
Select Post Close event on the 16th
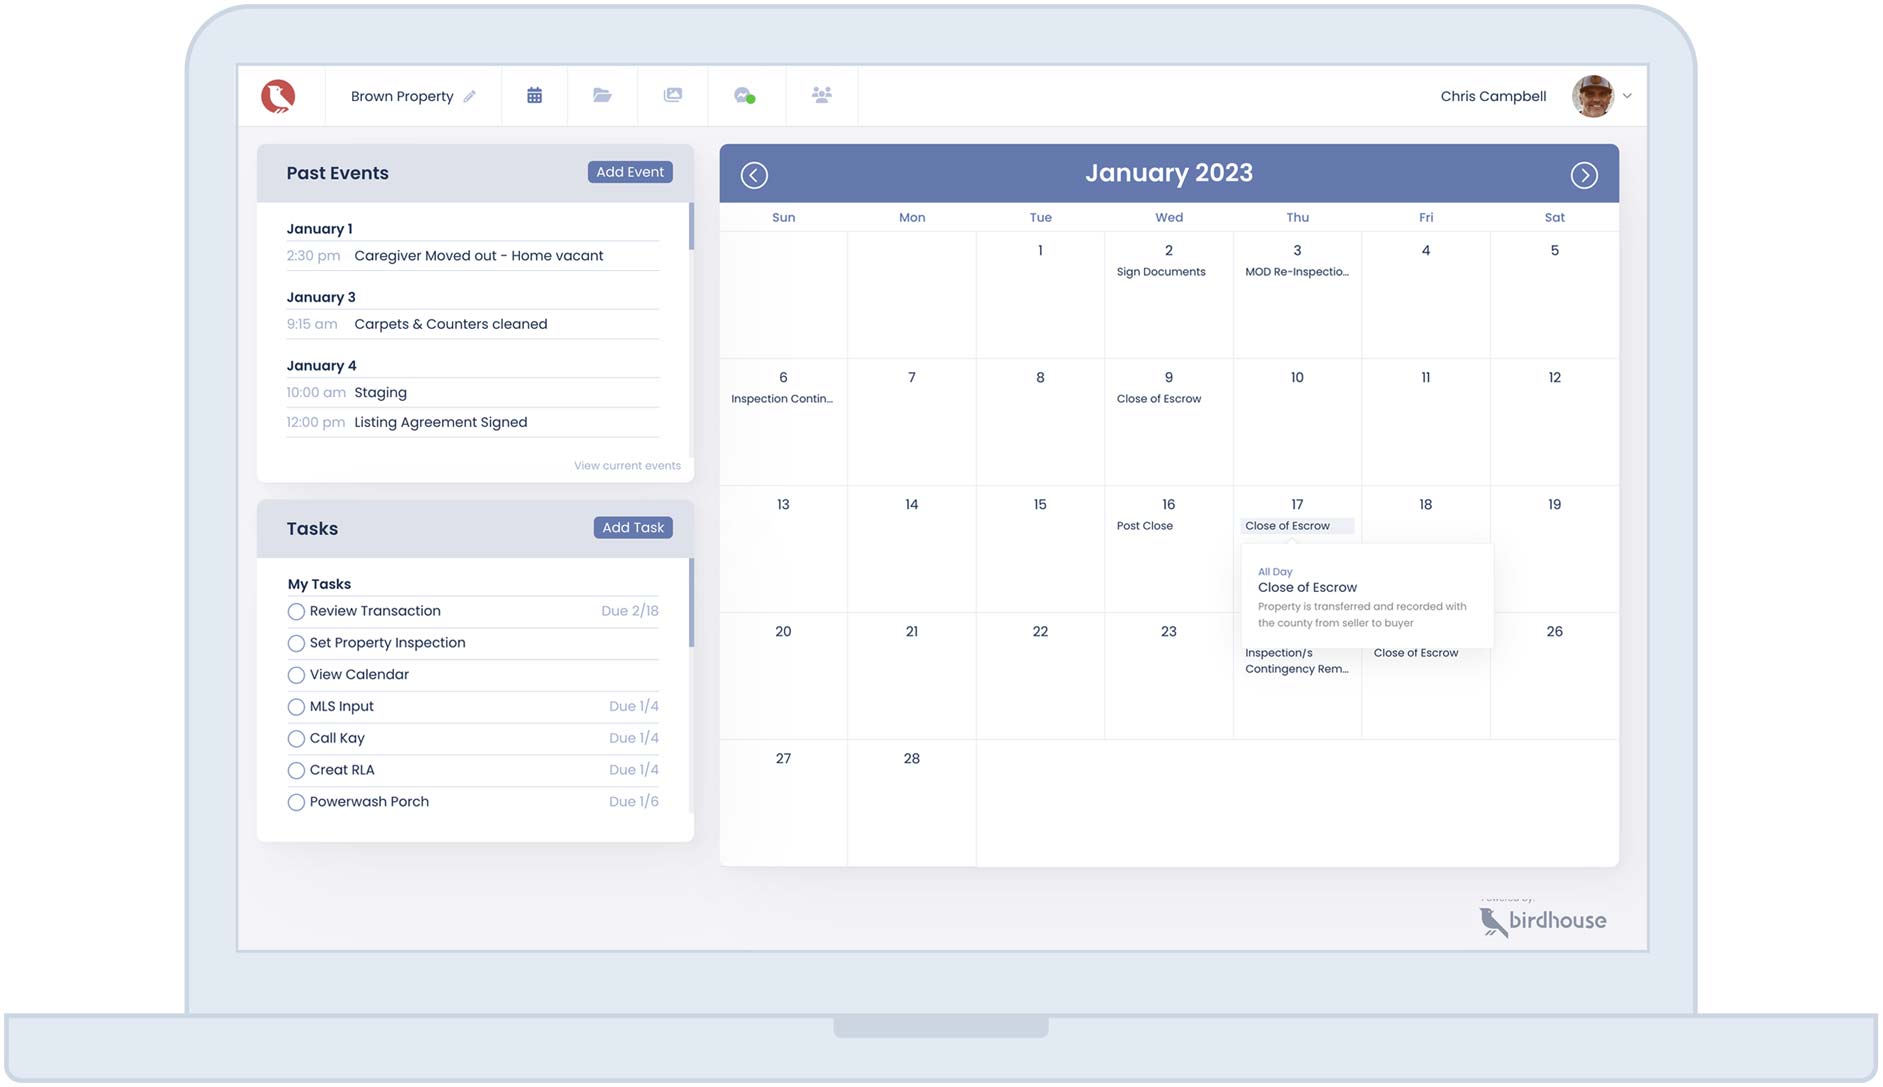pos(1144,526)
